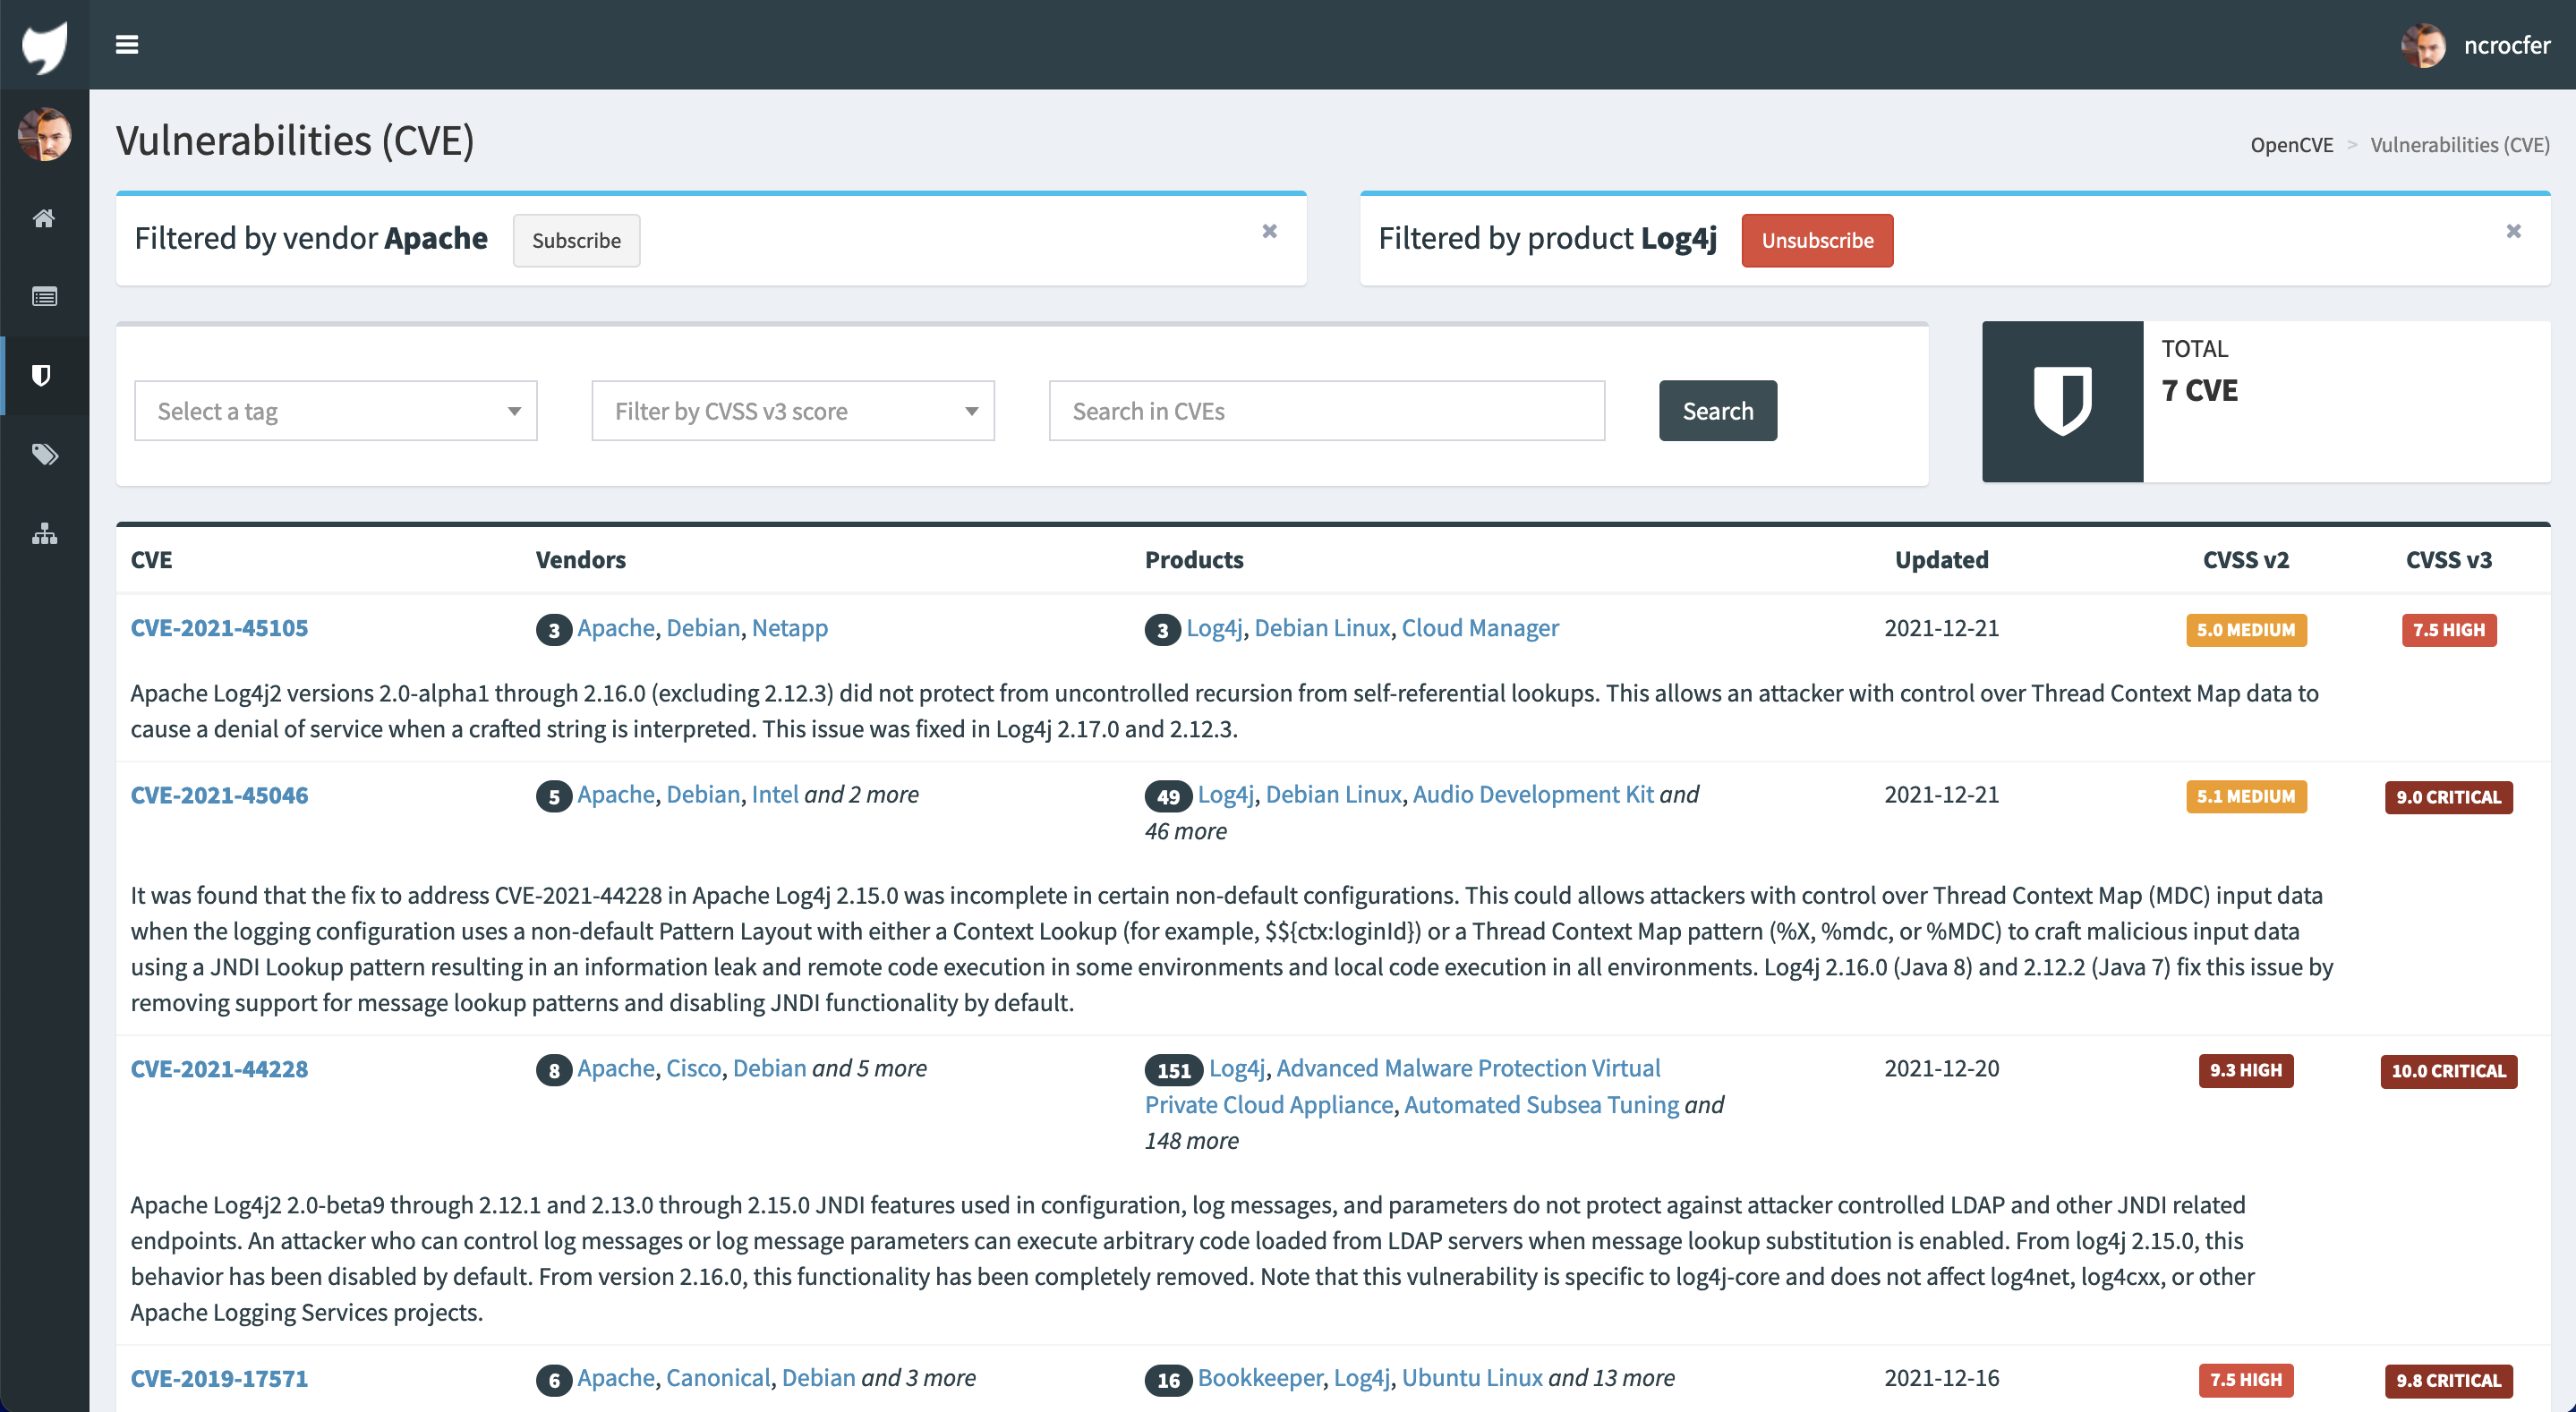Image resolution: width=2576 pixels, height=1412 pixels.
Task: Dismiss the Log4j product filter
Action: click(2514, 230)
